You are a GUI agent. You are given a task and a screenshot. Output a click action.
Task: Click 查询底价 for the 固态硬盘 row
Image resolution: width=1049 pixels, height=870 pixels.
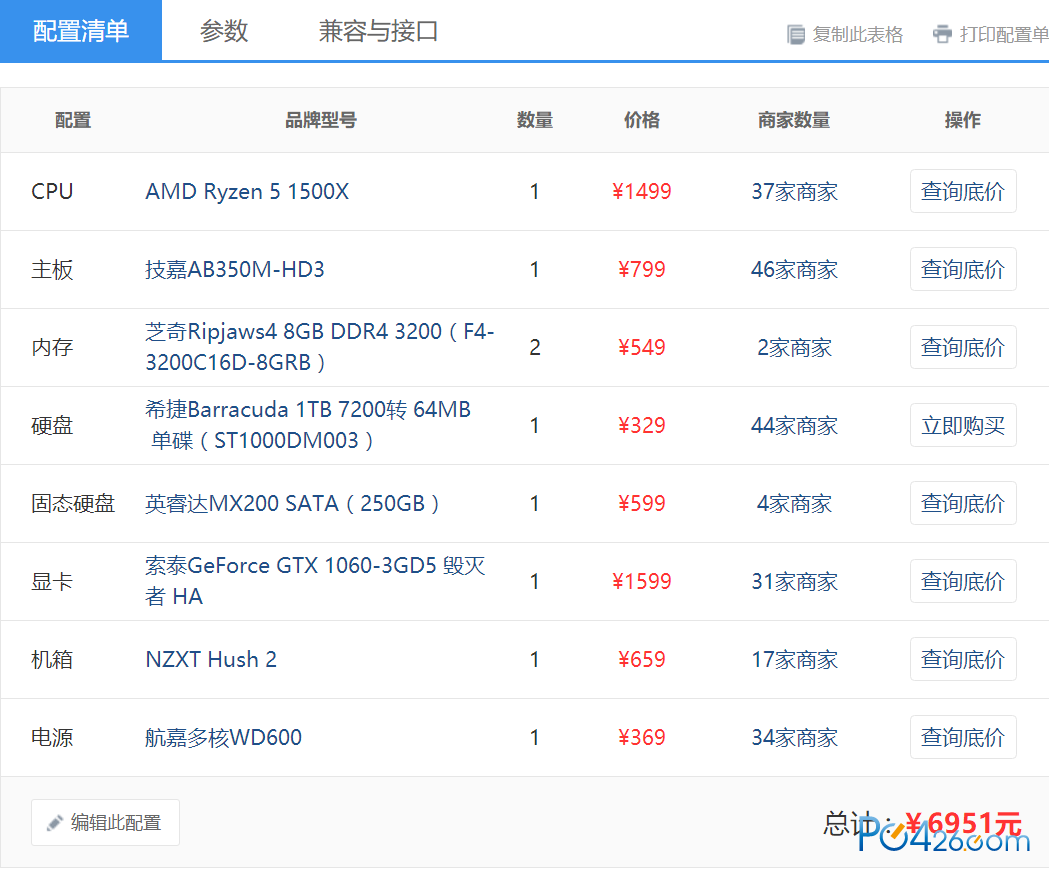coord(963,503)
